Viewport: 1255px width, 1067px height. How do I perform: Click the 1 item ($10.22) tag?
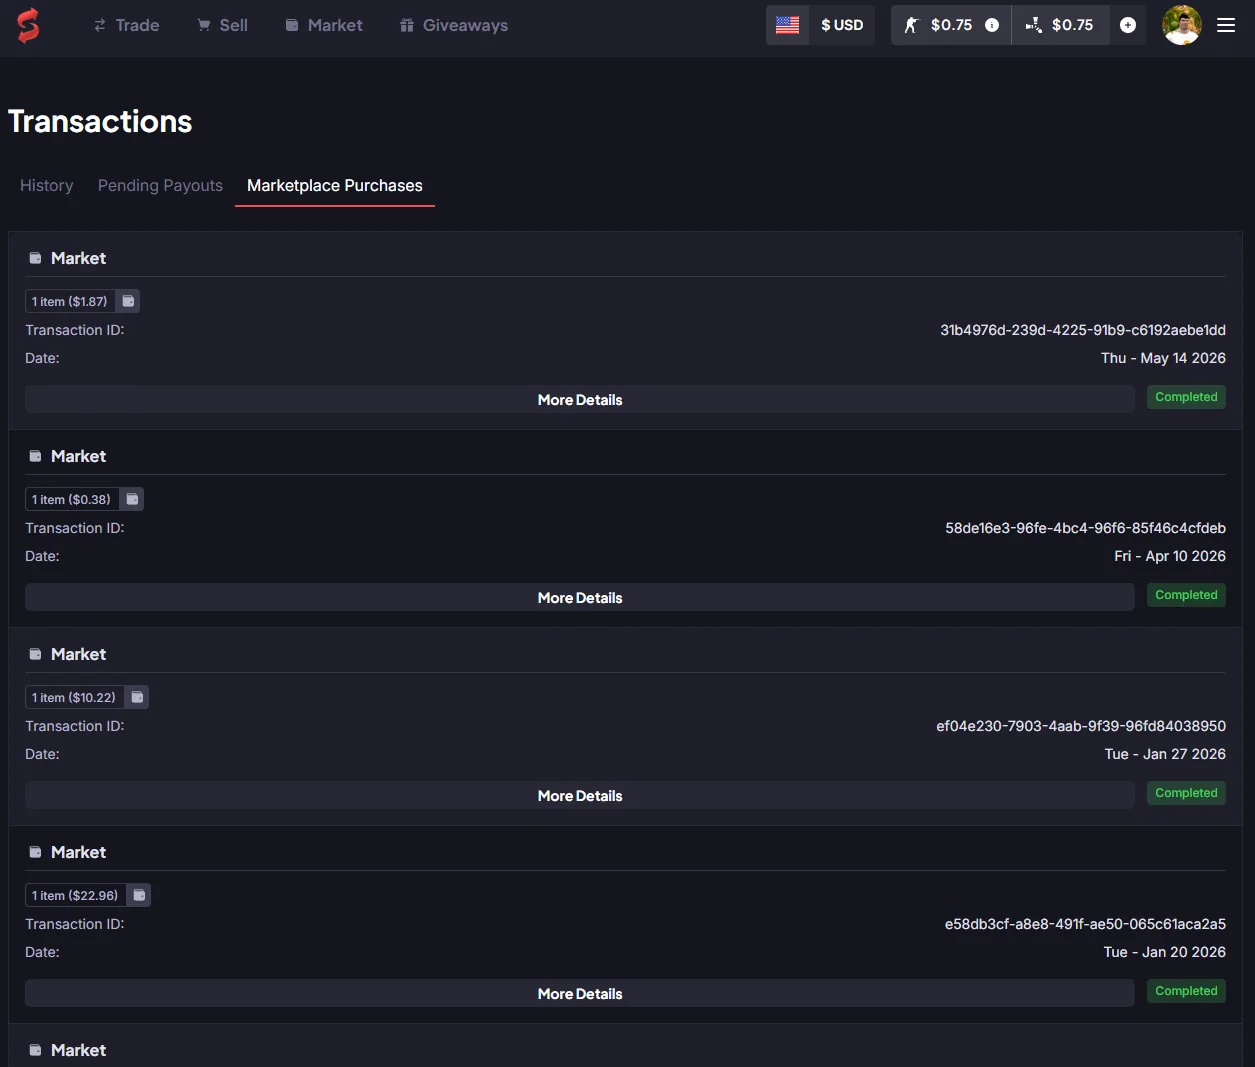[x=74, y=697]
